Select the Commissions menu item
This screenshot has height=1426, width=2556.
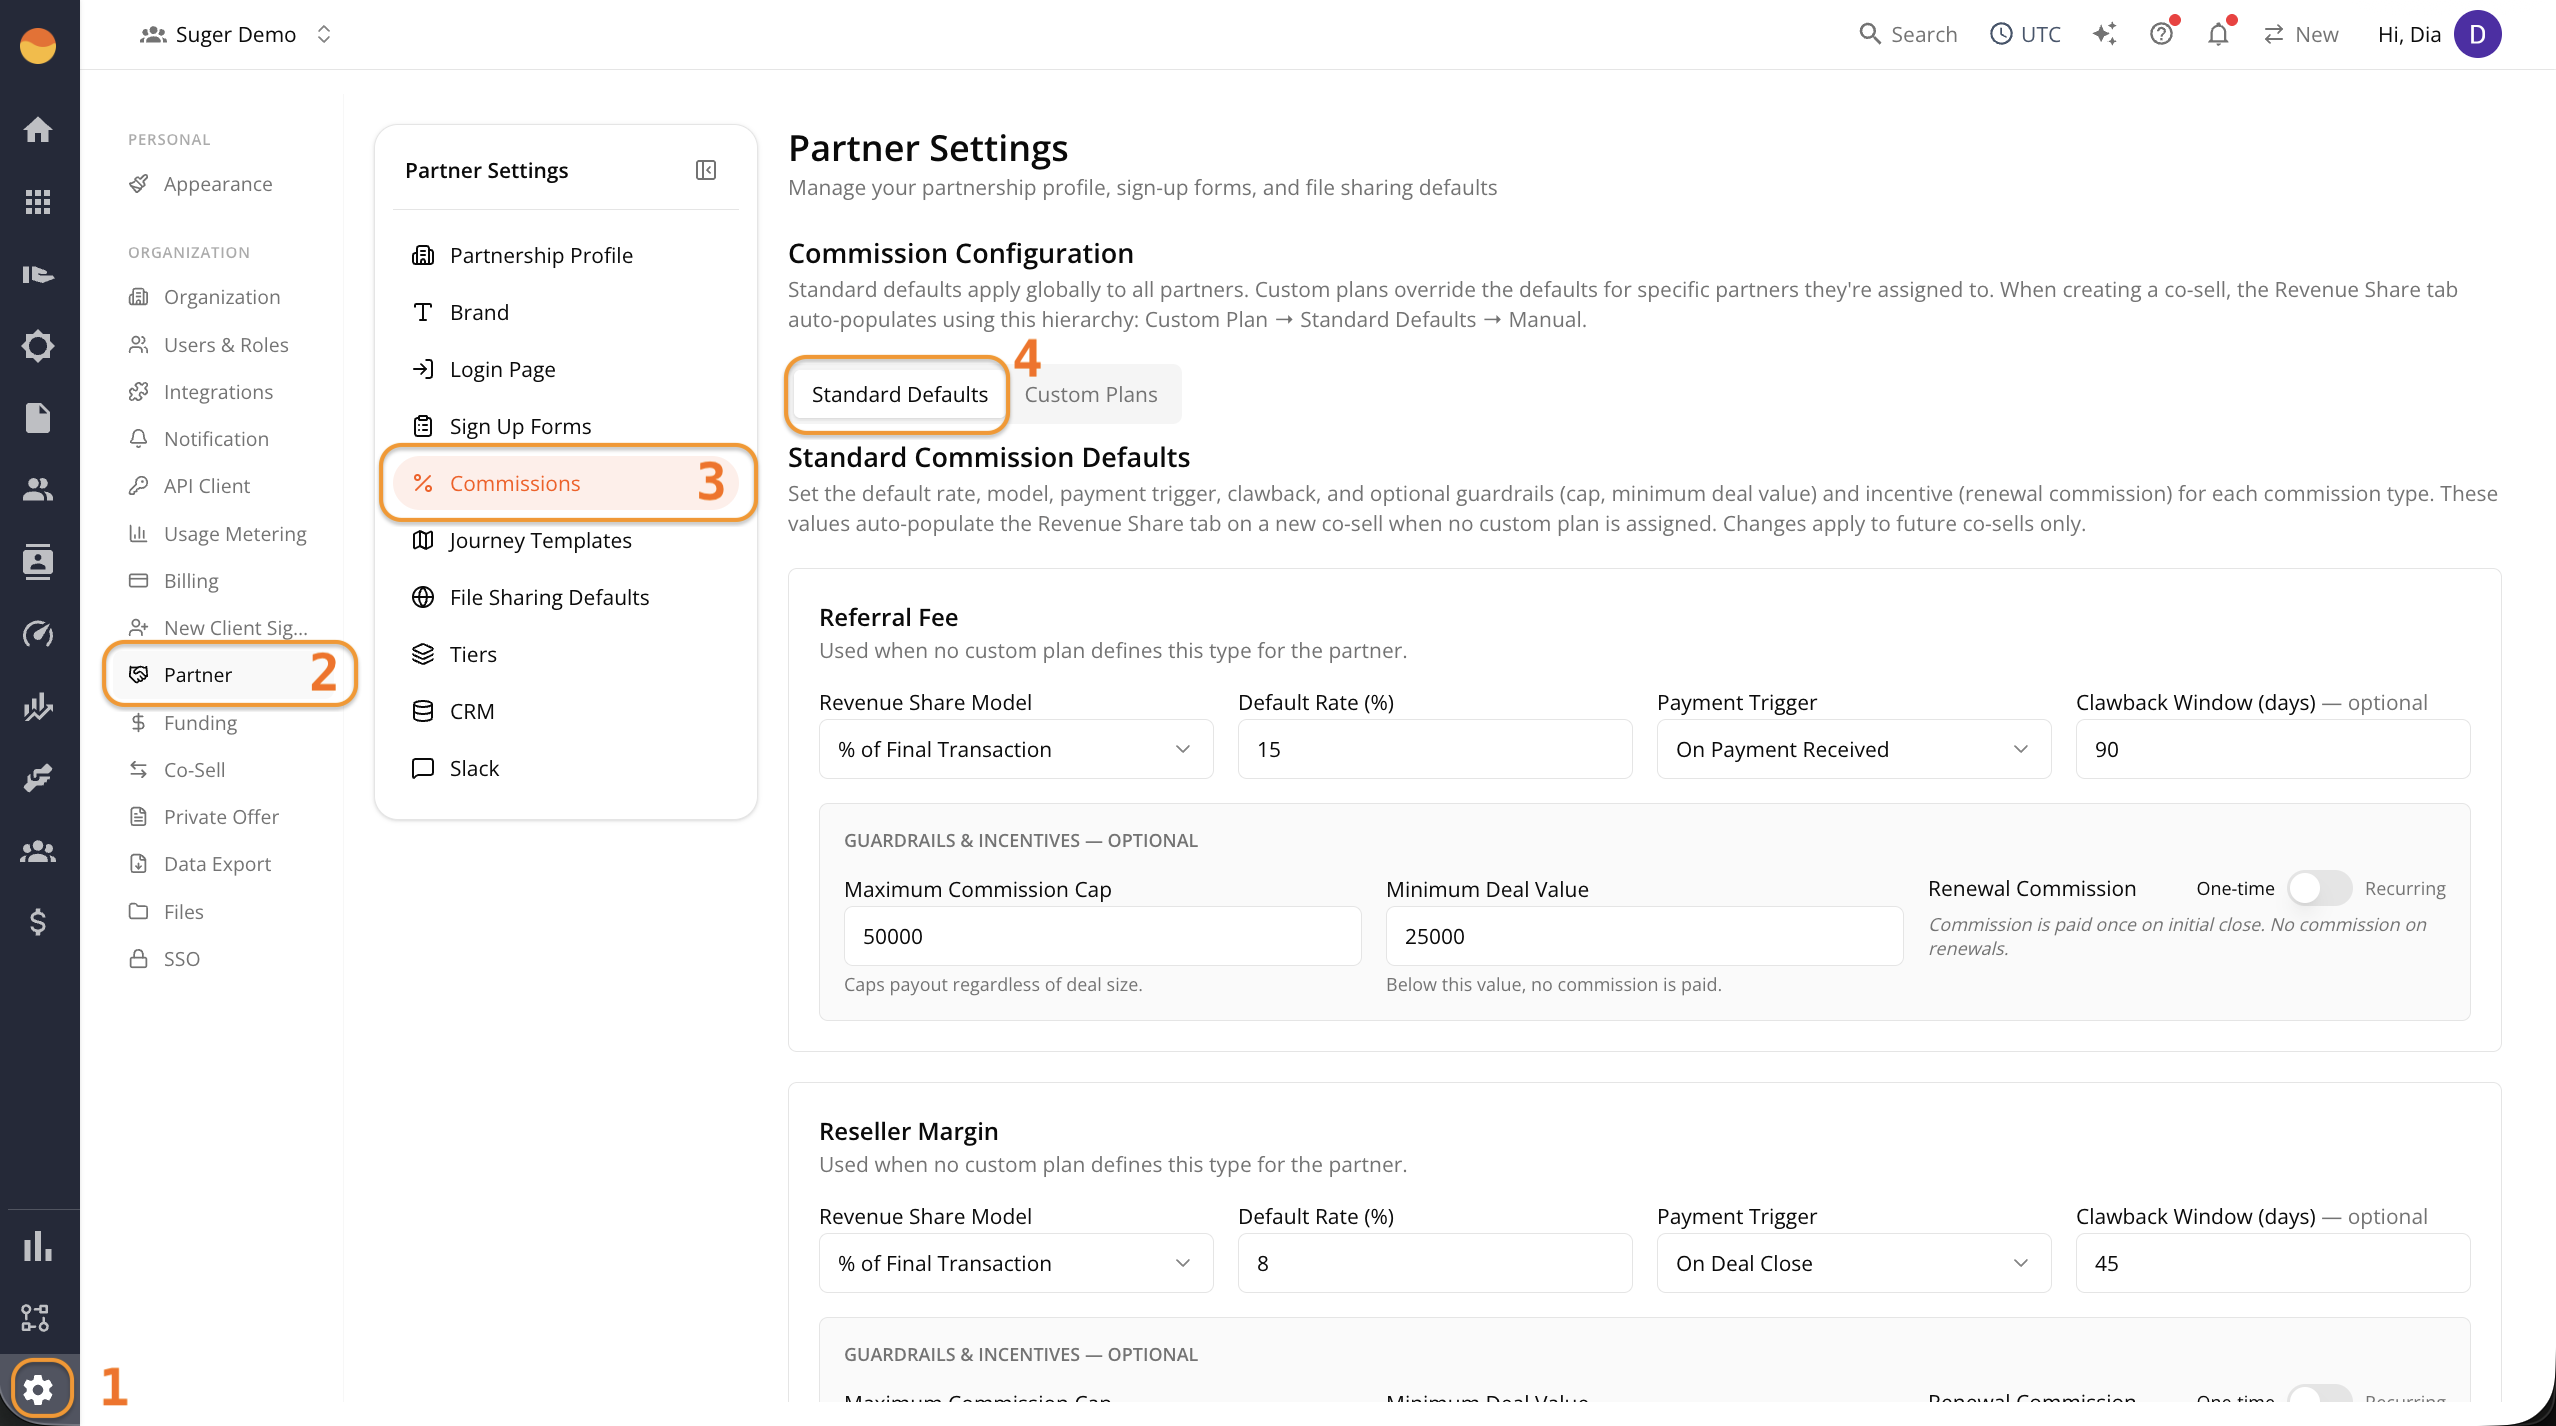click(x=565, y=483)
